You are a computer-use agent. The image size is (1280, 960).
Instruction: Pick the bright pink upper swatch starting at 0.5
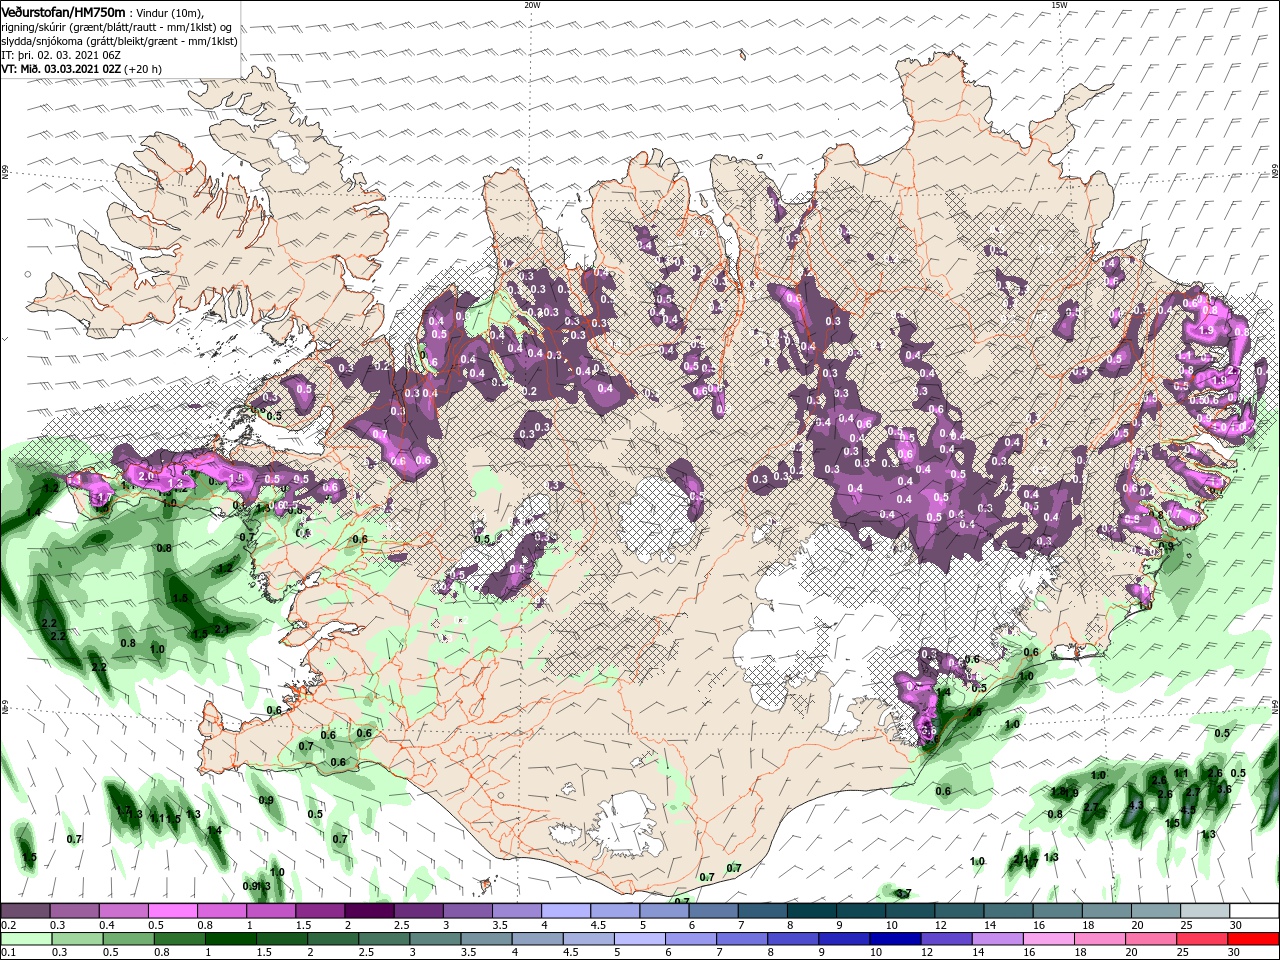[x=173, y=911]
